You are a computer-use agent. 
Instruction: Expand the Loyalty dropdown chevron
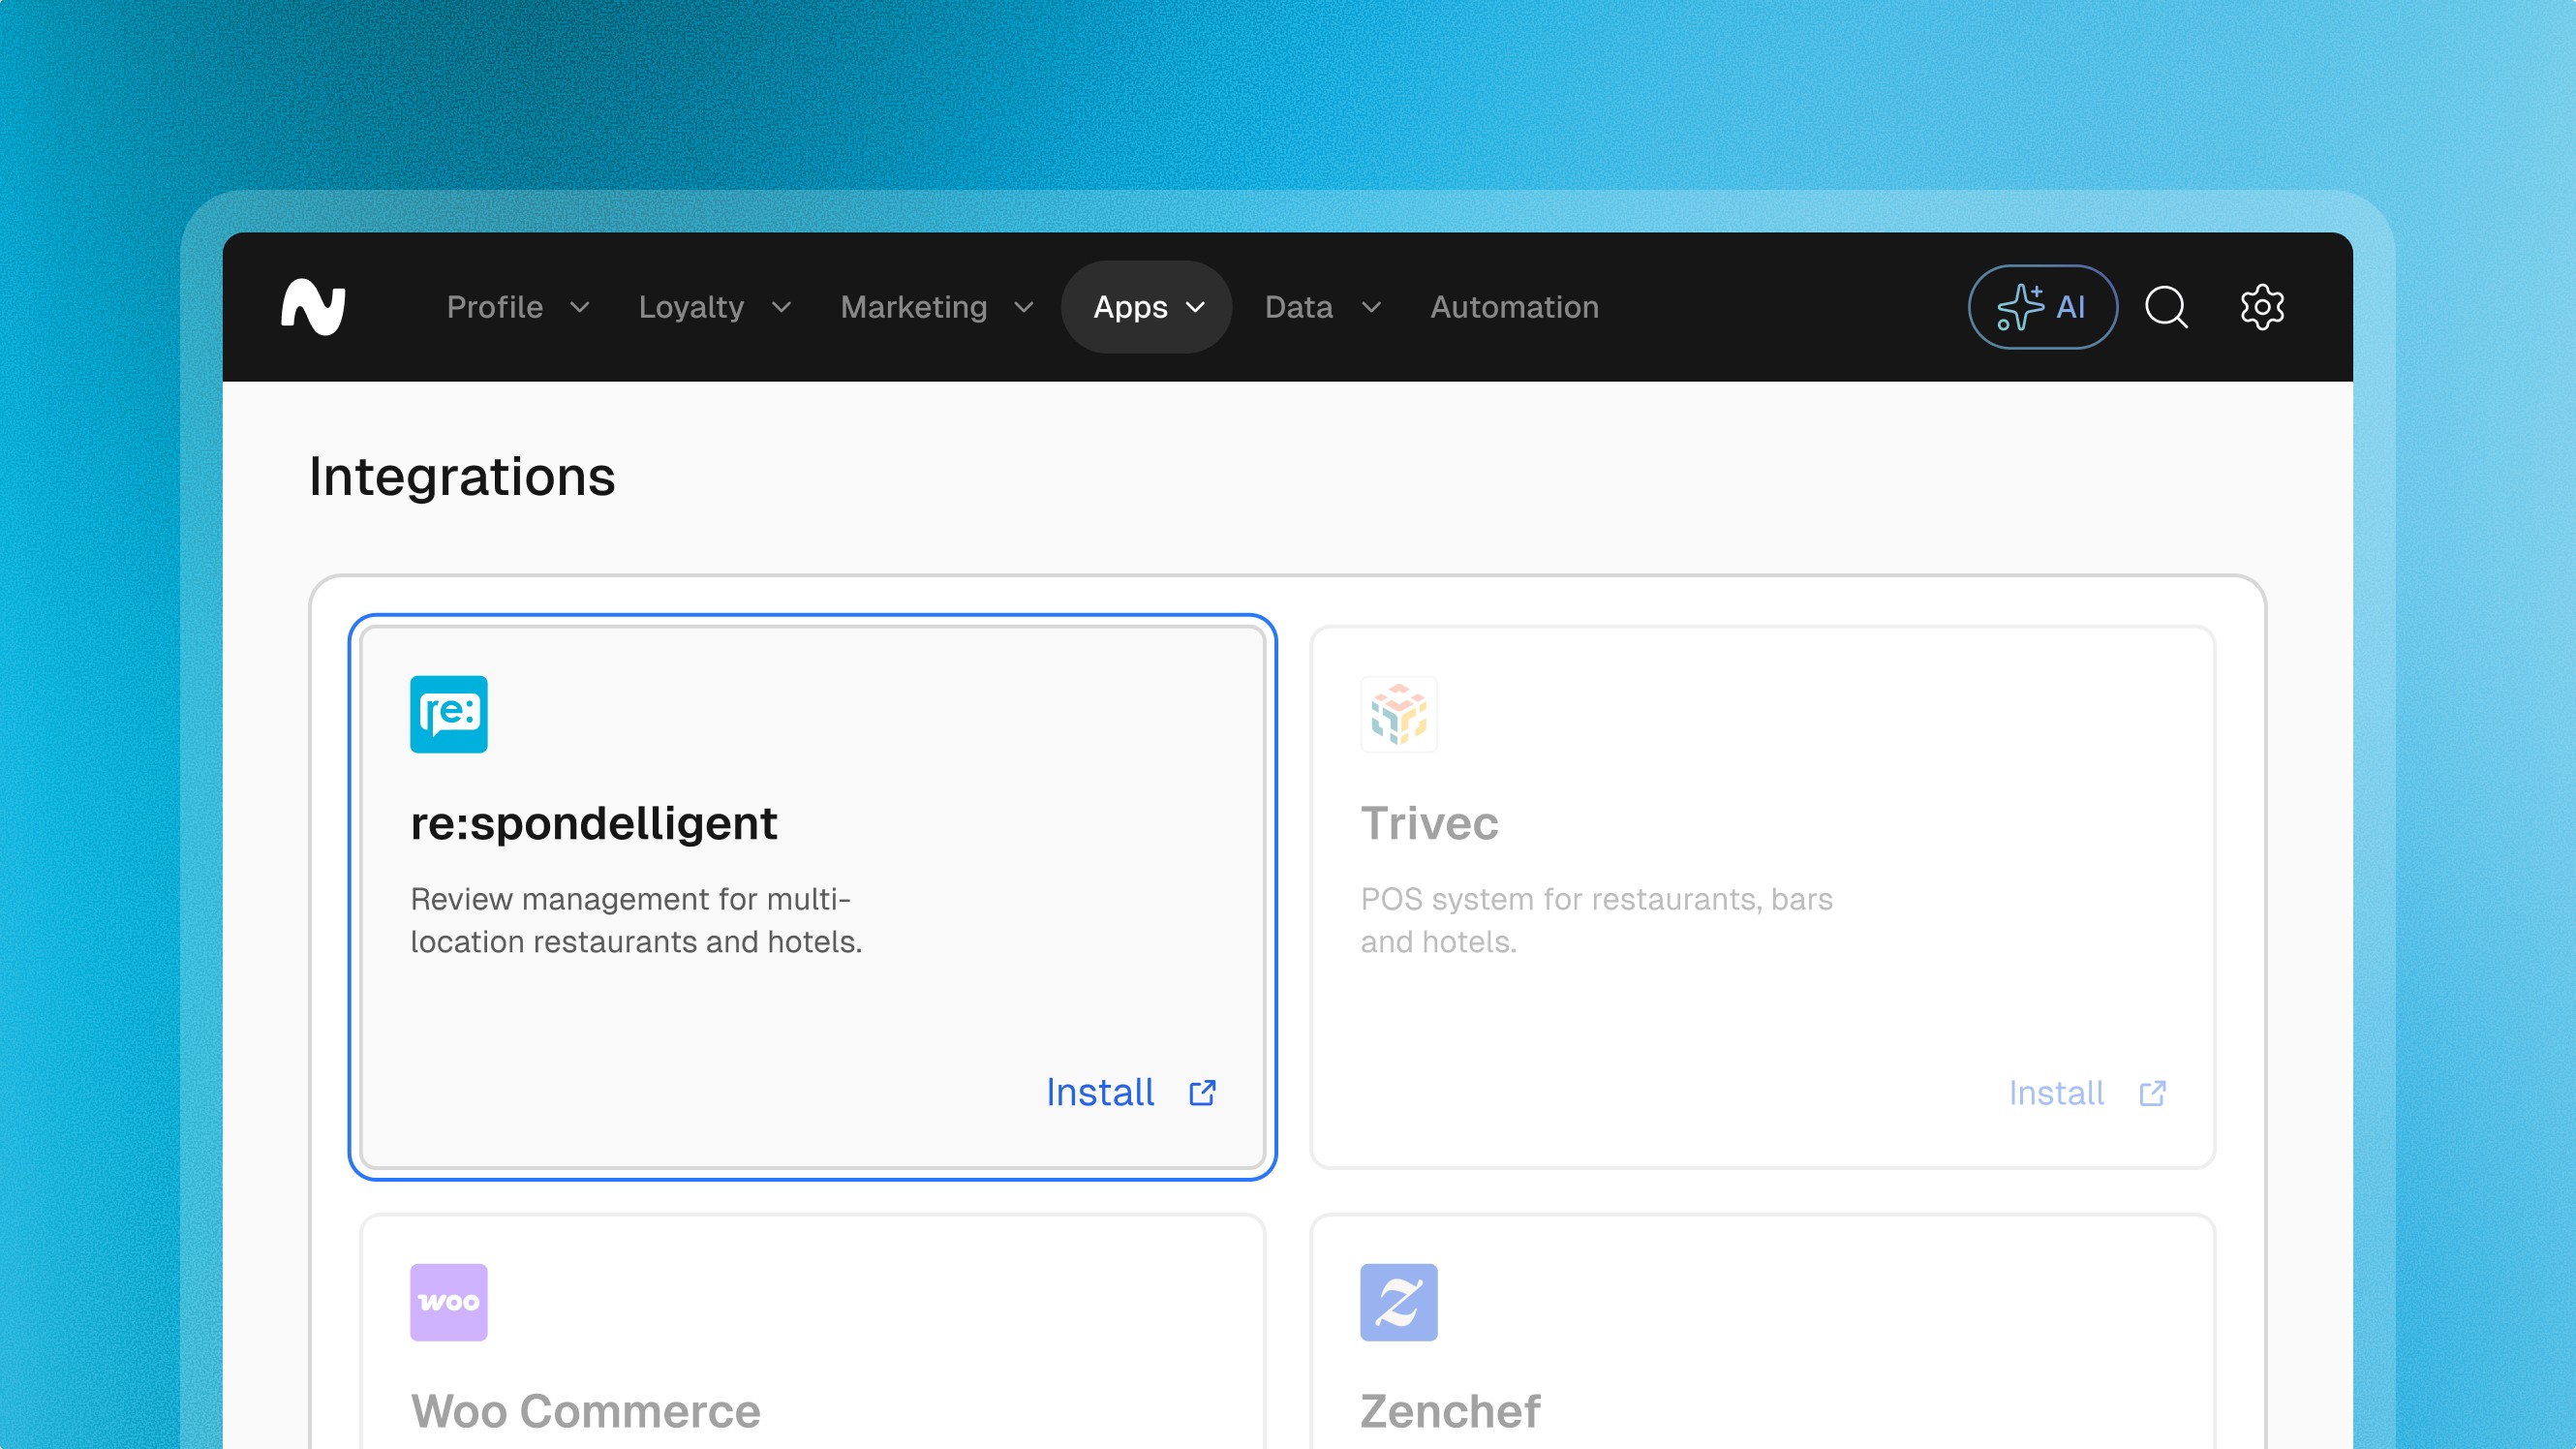(782, 307)
